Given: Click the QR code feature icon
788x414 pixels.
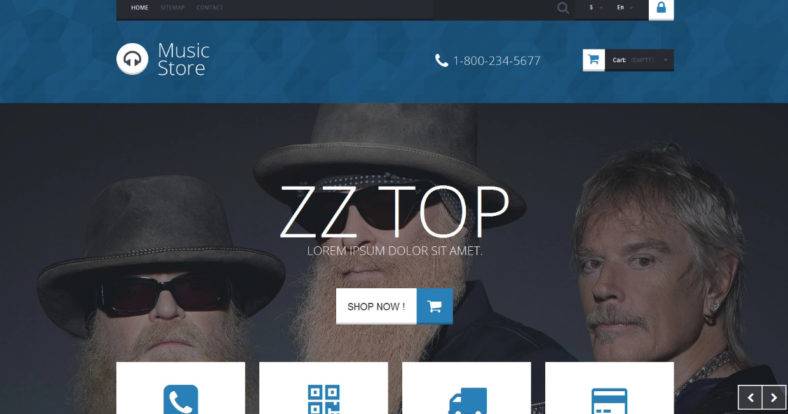Looking at the screenshot, I should pos(324,400).
